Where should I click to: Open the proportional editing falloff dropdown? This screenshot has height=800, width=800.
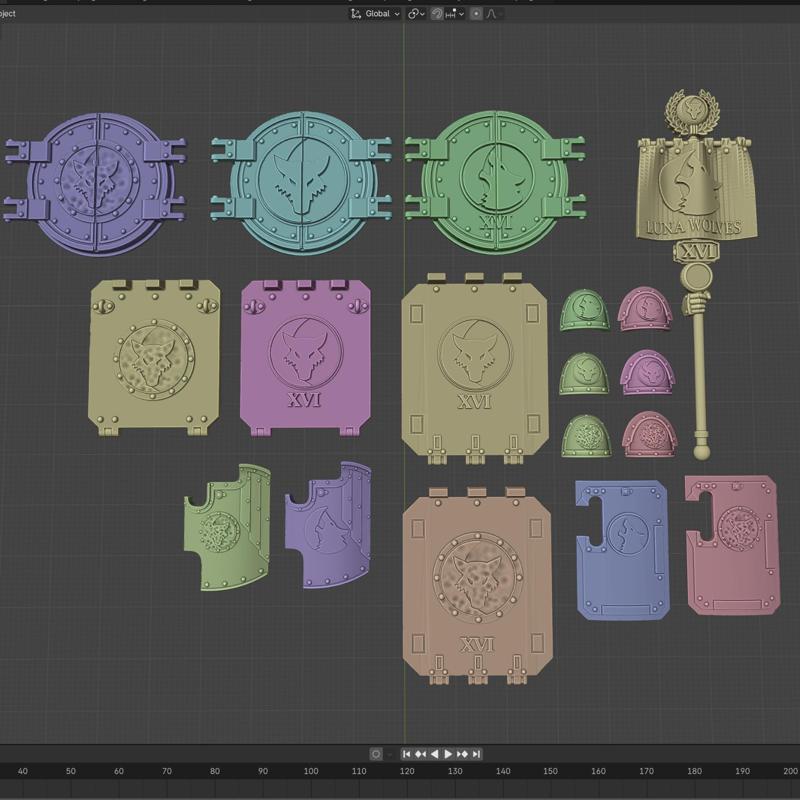[x=494, y=14]
